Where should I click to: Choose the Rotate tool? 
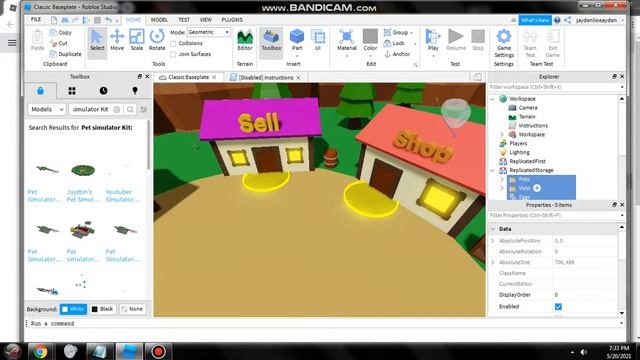(x=157, y=40)
